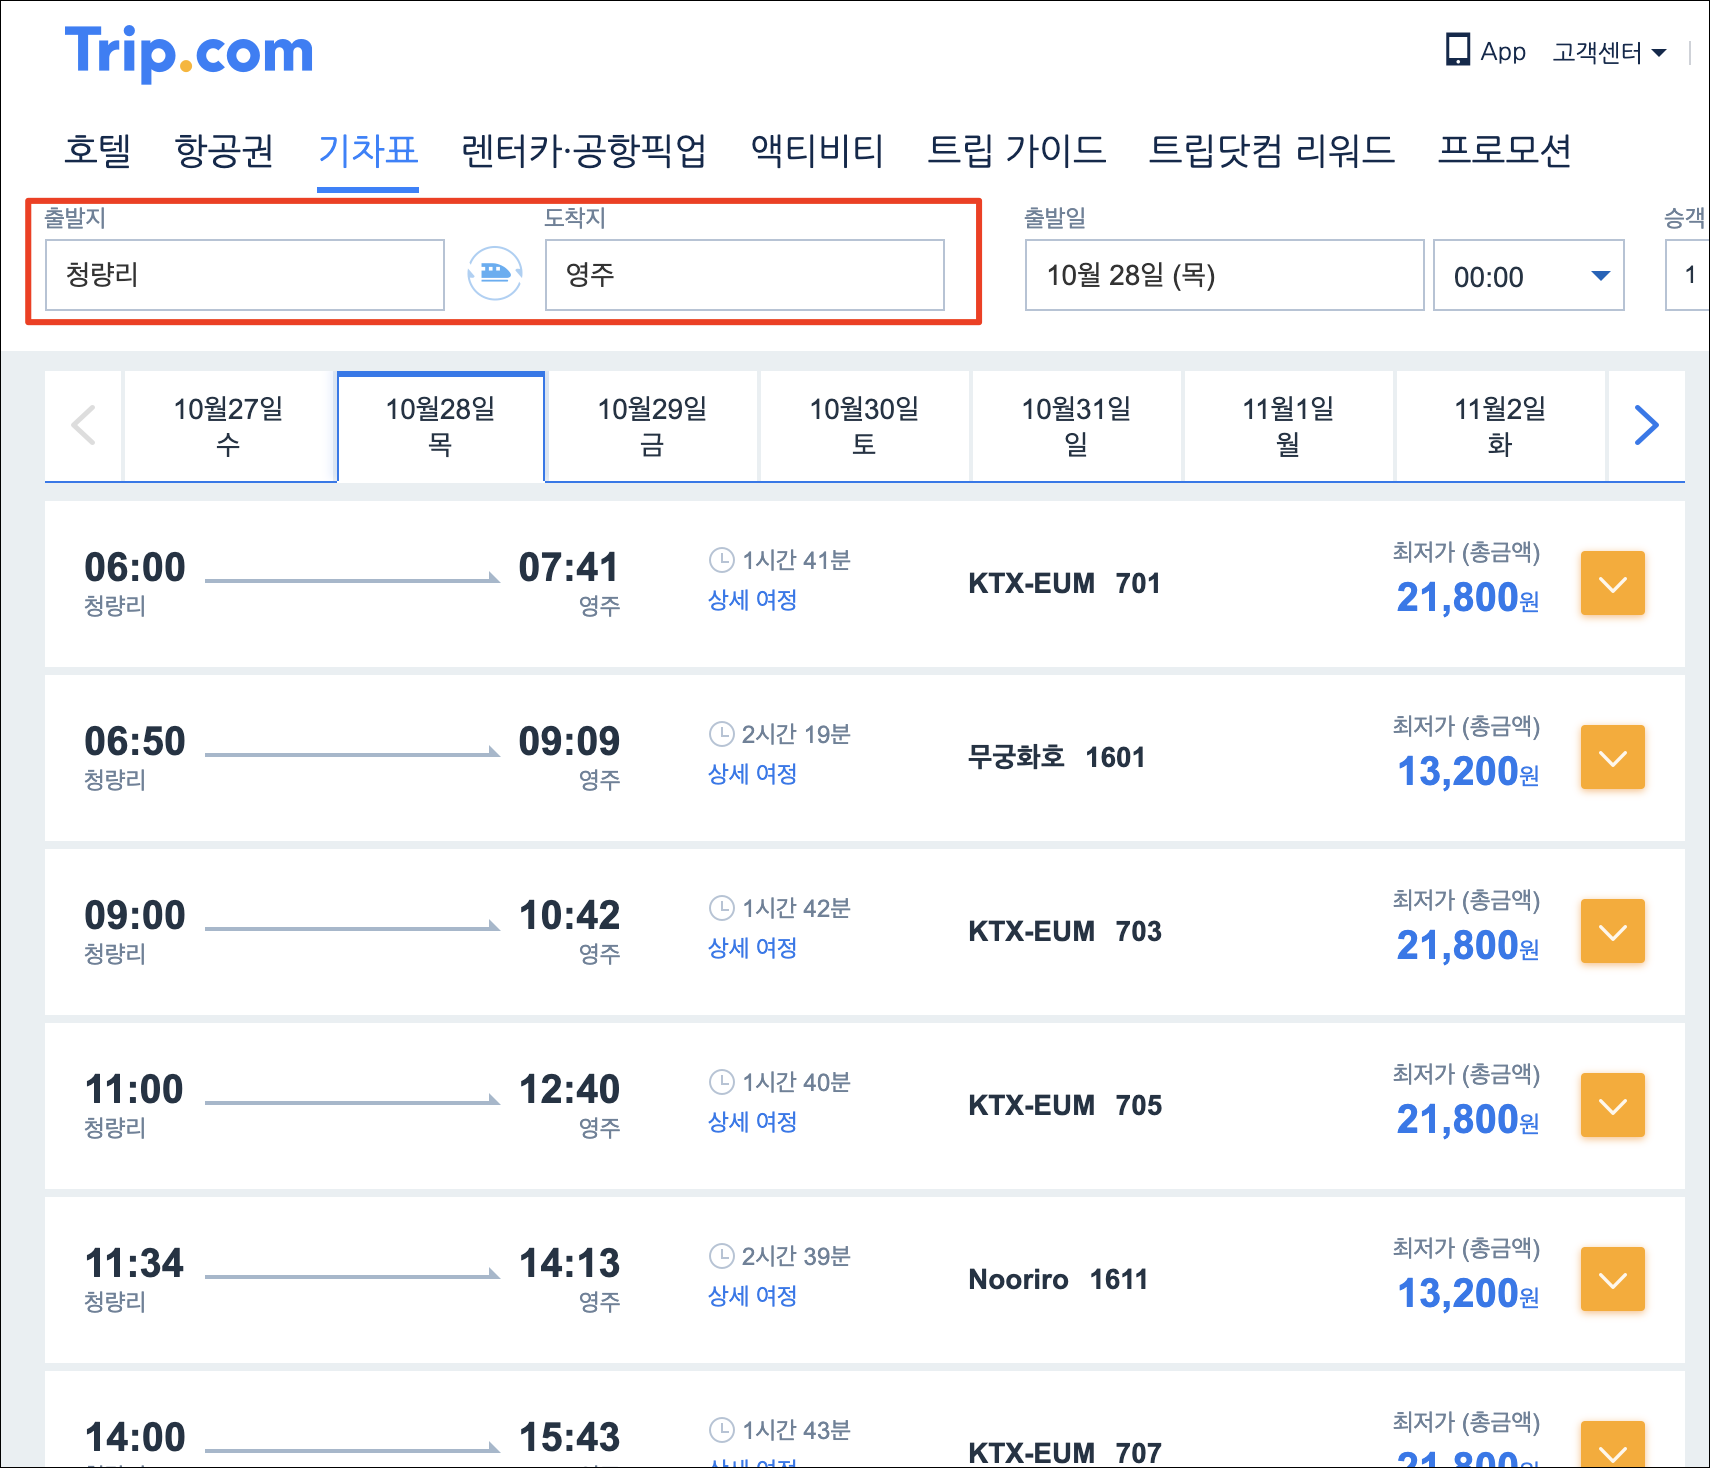The height and width of the screenshot is (1468, 1710).
Task: Click the Trip.com logo
Action: (x=189, y=52)
